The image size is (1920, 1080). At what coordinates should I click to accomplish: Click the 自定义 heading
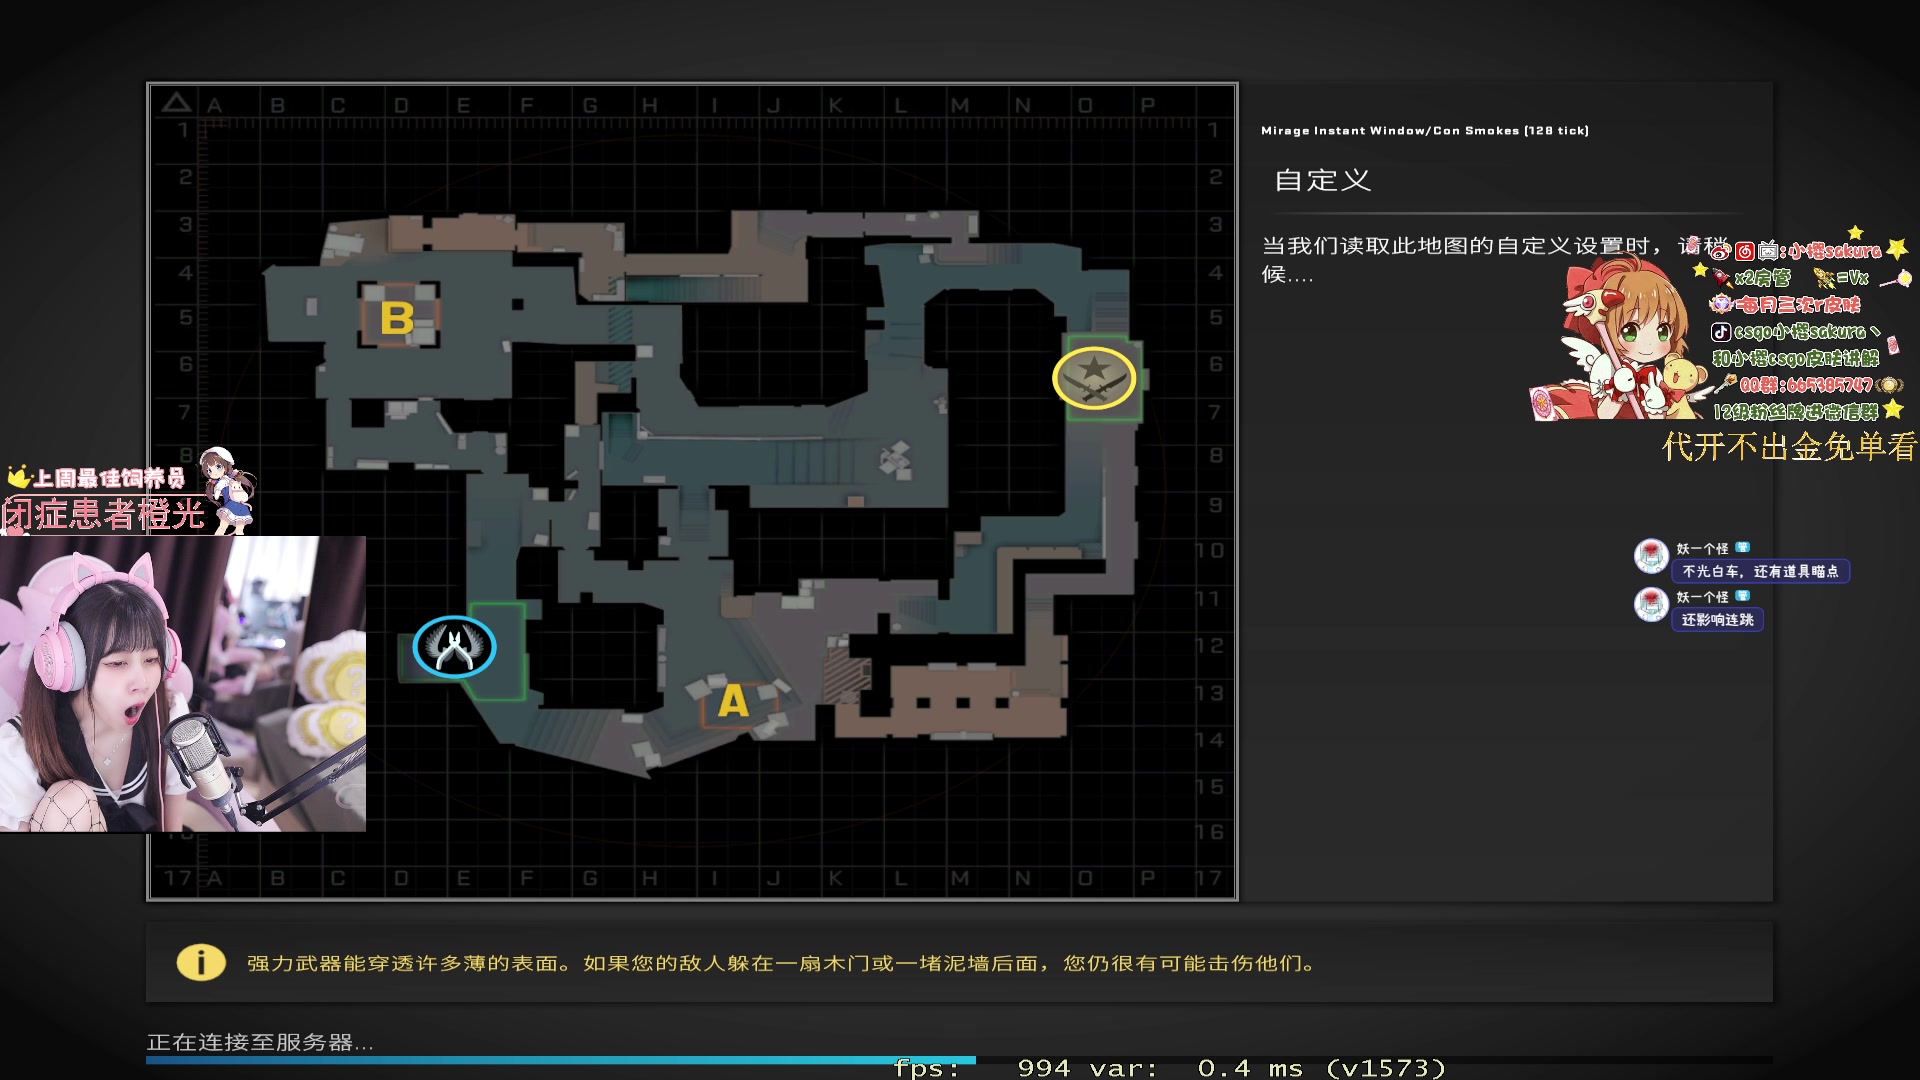pos(1322,181)
